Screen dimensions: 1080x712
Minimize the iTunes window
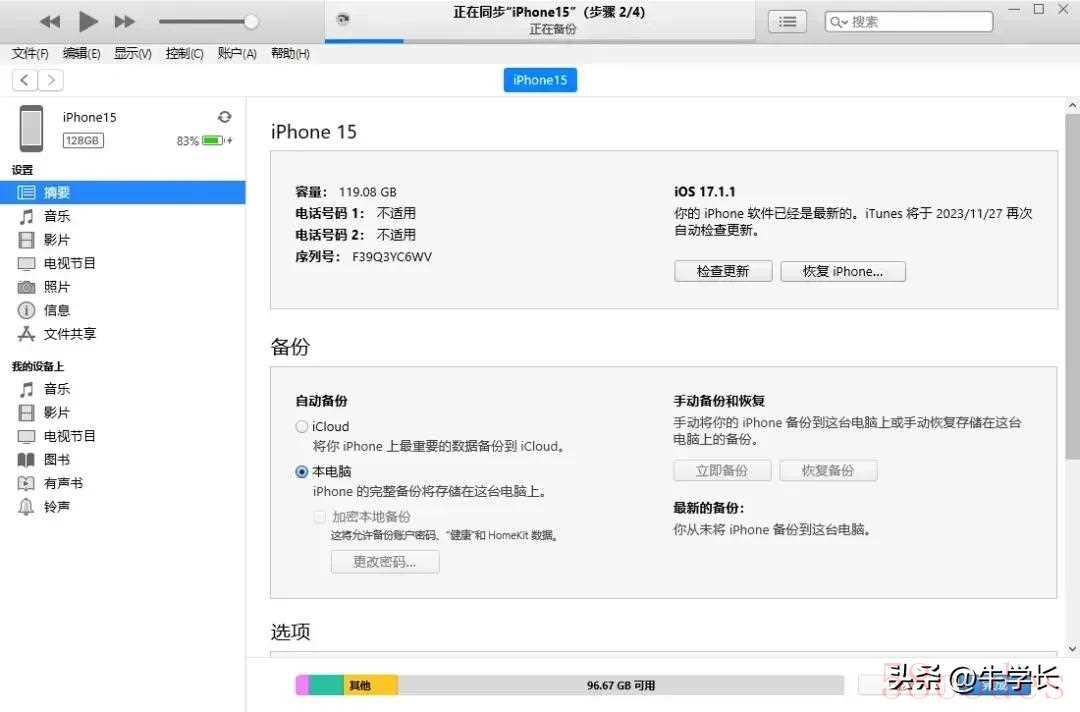(1015, 10)
